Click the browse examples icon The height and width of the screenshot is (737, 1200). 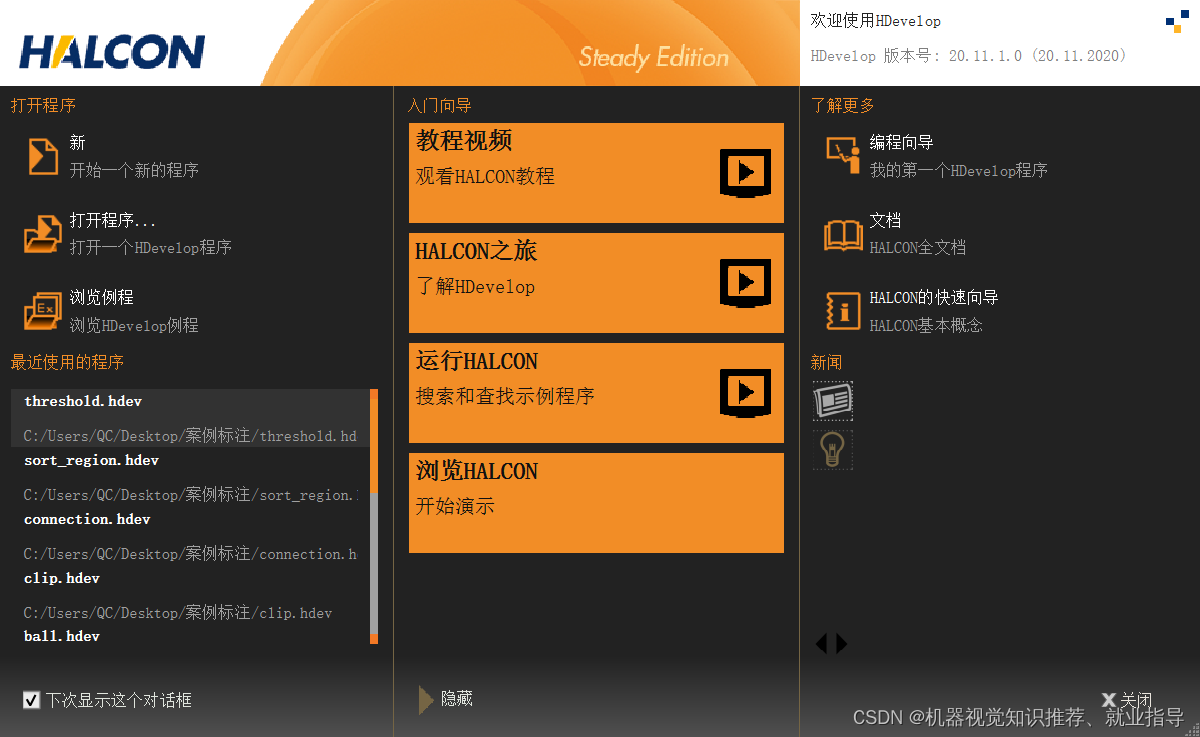43,311
